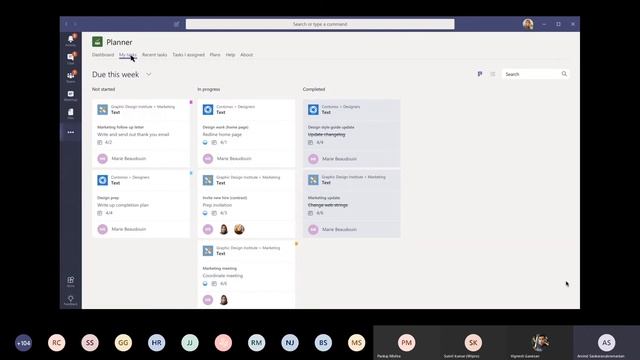This screenshot has height=360, width=640.
Task: Expand the Due this week dropdown chevron
Action: 149,74
